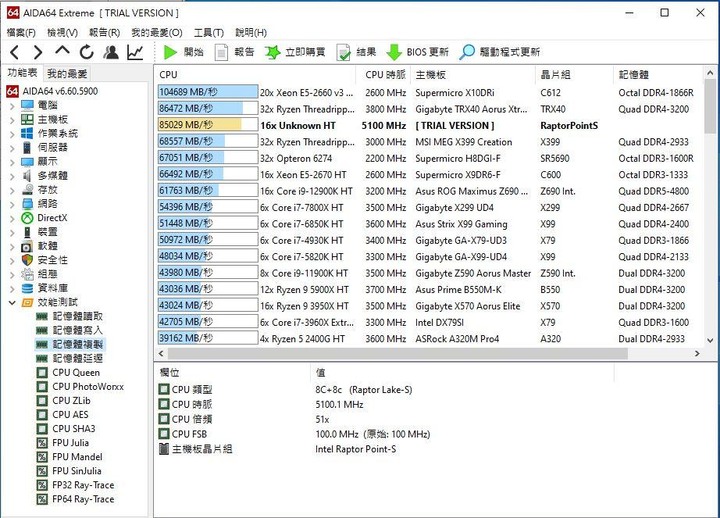Collapse the 效能測試 benchmark tree node
720x518 pixels.
point(12,303)
